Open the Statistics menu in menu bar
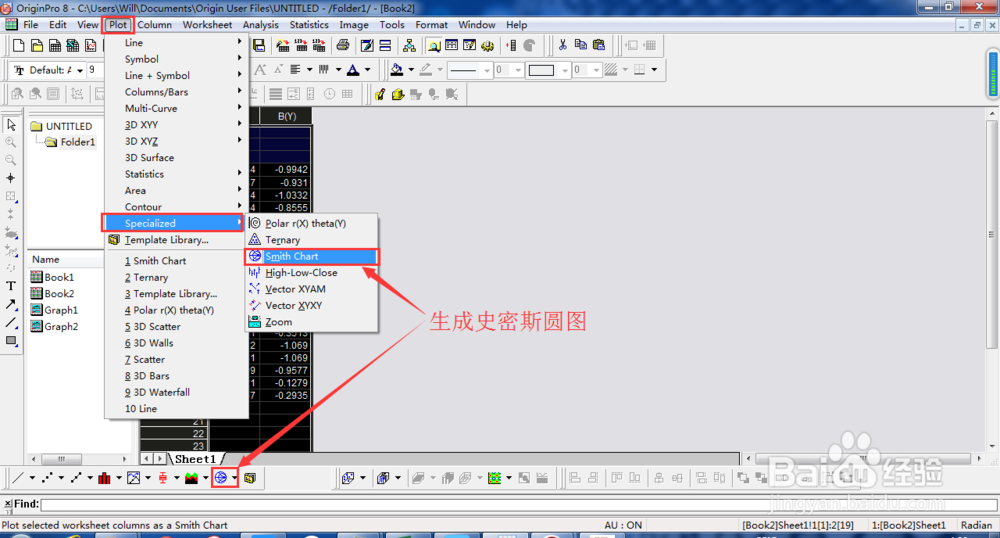Screen dimensions: 1000x538 coord(309,25)
